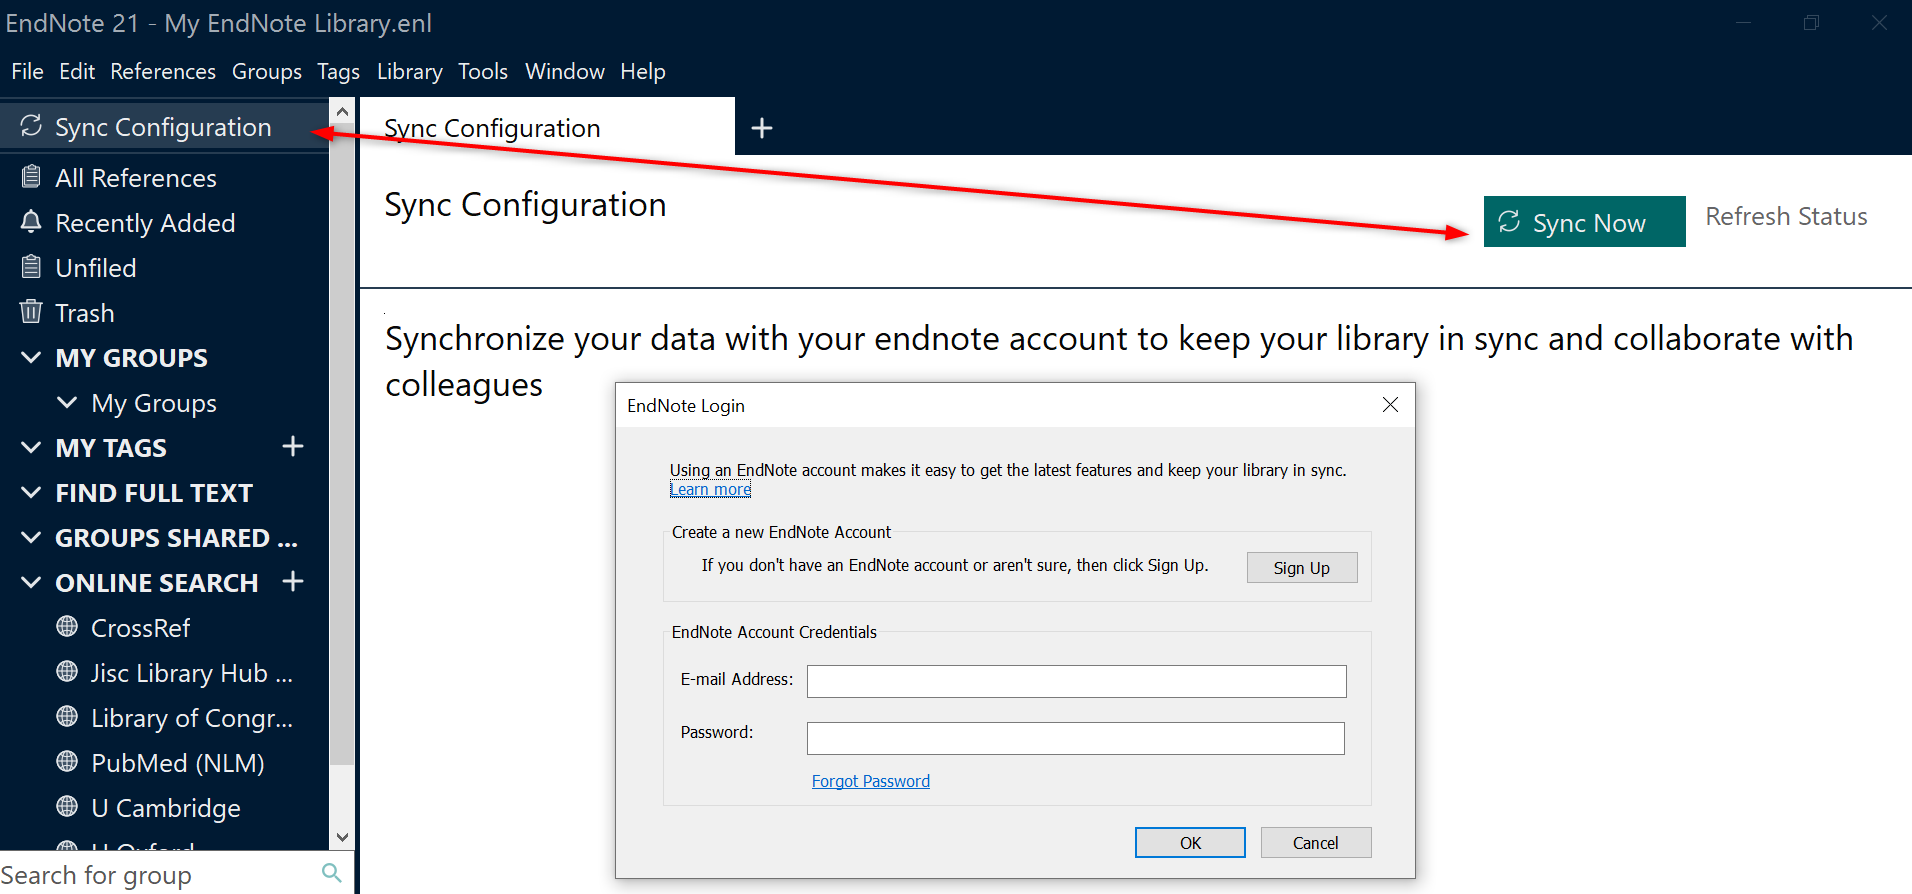Collapse the FIND FULL TEXT section
The width and height of the screenshot is (1912, 894).
click(31, 493)
